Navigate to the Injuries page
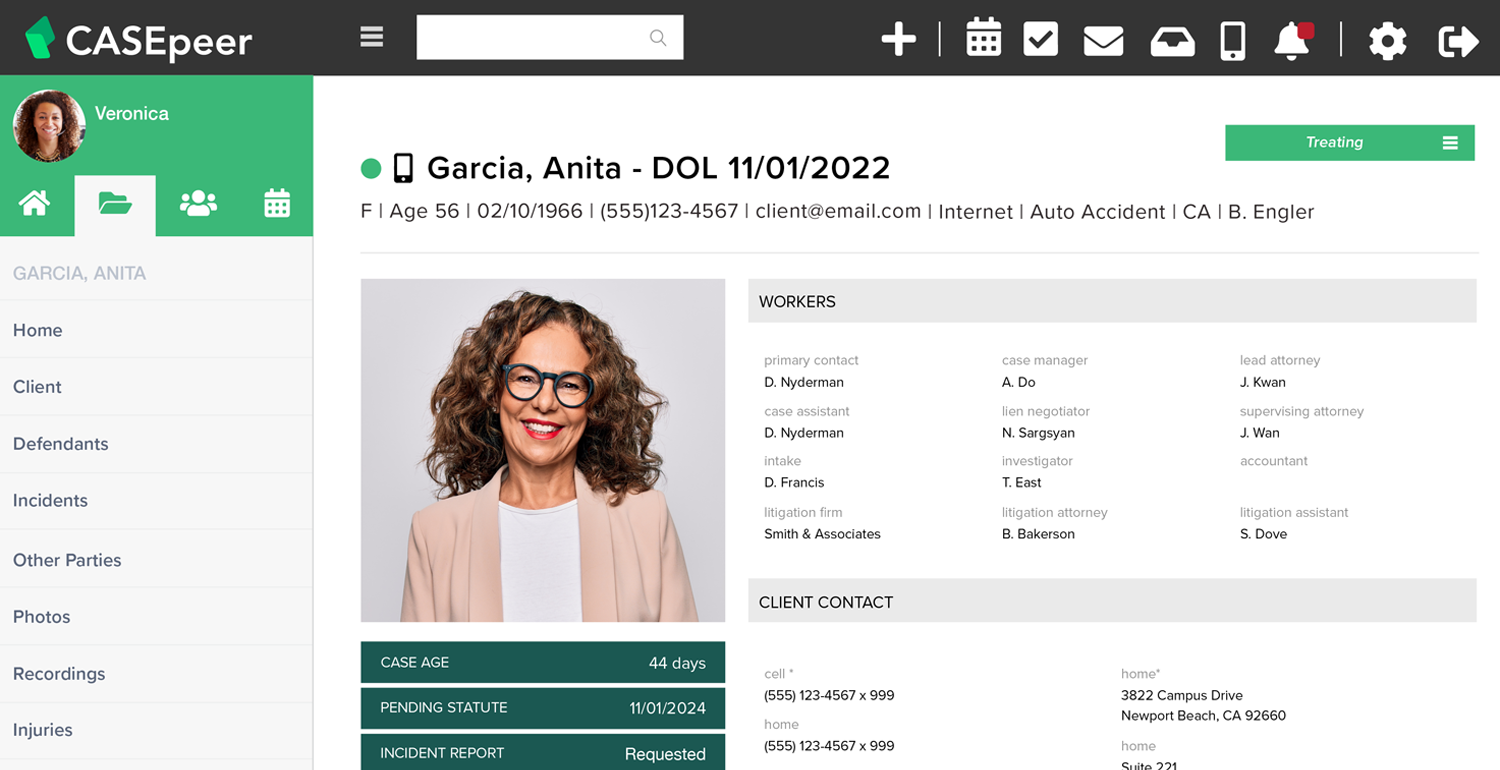Screen dimensions: 1500x770 43,729
